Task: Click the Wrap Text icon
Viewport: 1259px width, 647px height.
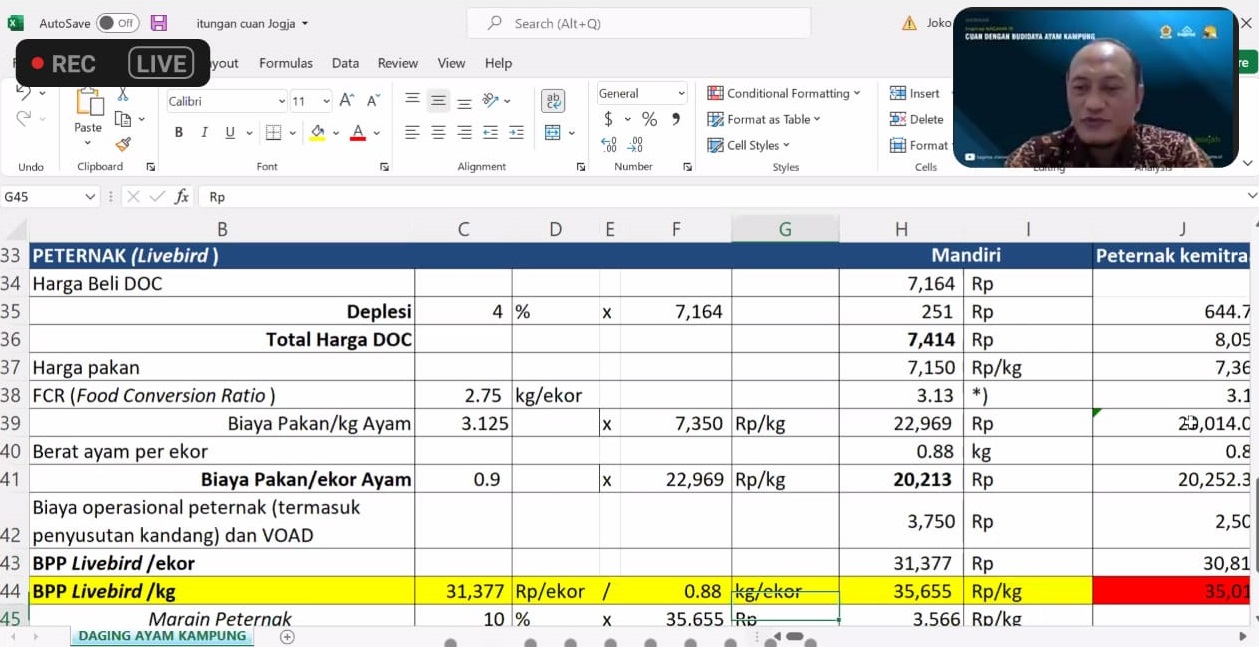Action: pyautogui.click(x=552, y=101)
